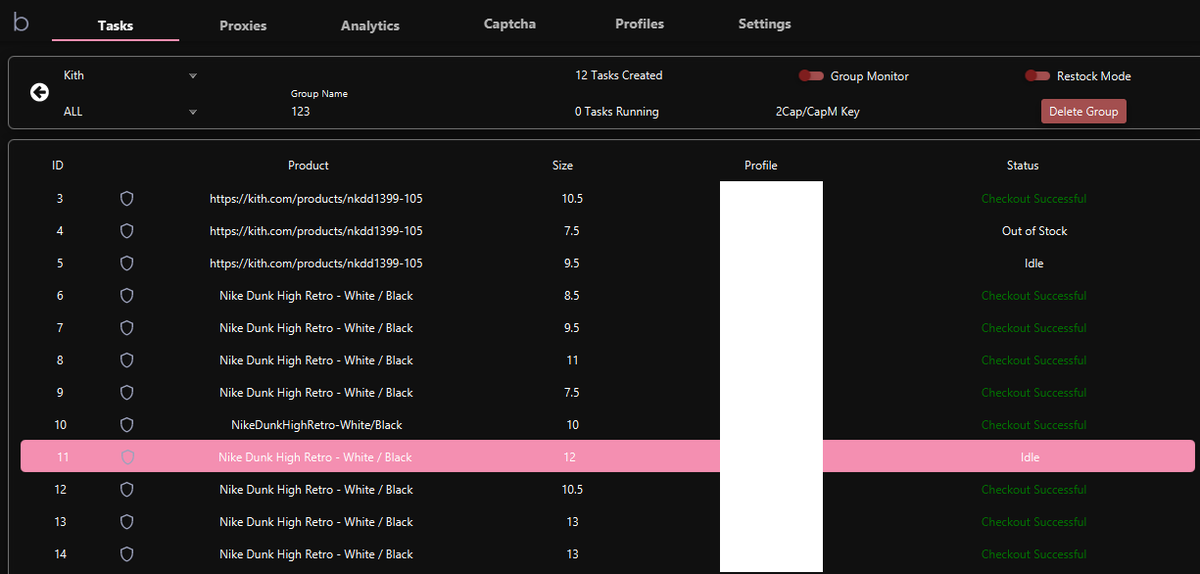The height and width of the screenshot is (574, 1200).
Task: Click shield icon on task 13 row
Action: point(127,522)
